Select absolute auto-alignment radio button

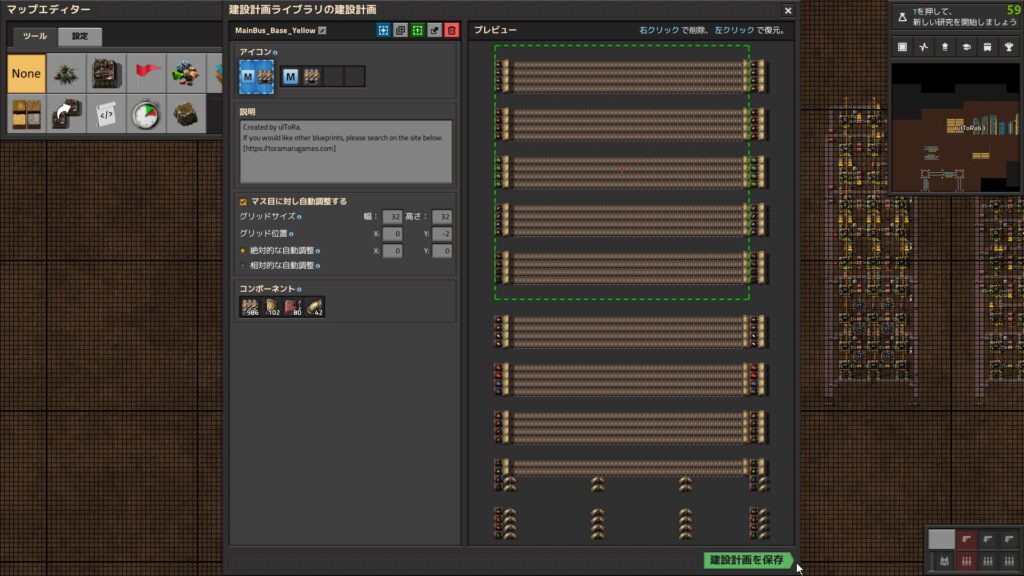(x=243, y=251)
